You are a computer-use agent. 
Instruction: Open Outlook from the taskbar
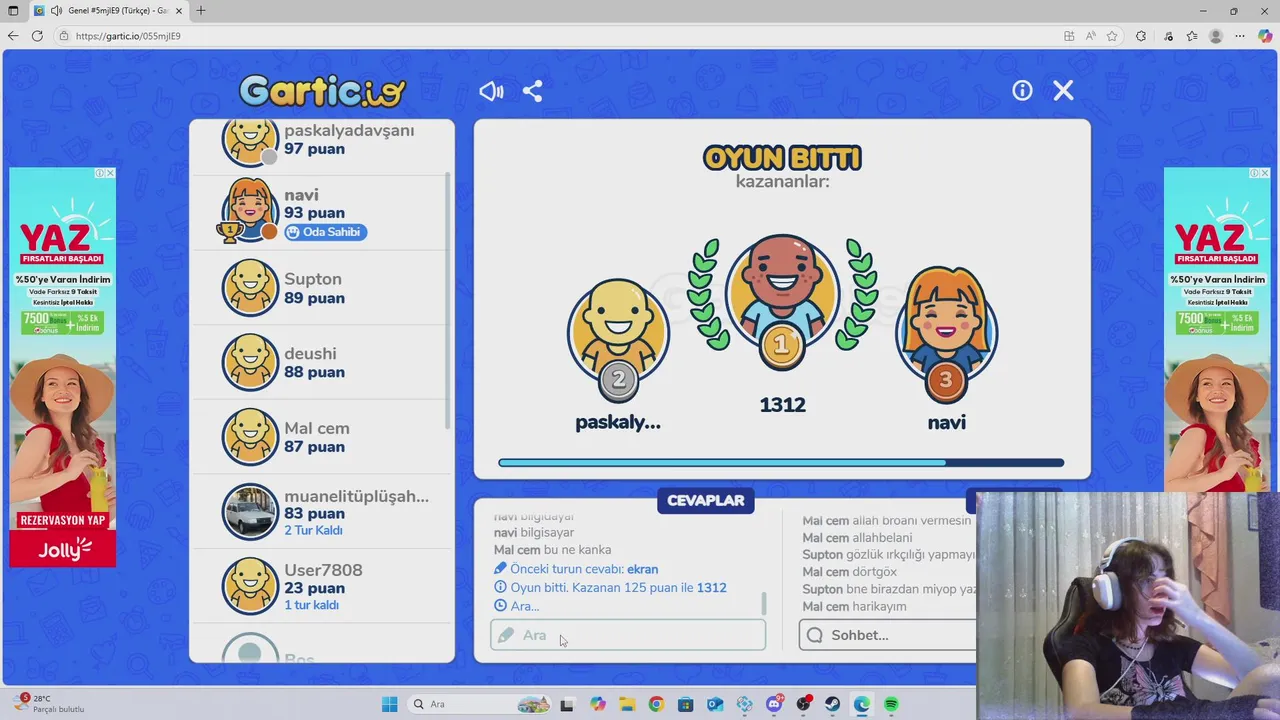715,704
